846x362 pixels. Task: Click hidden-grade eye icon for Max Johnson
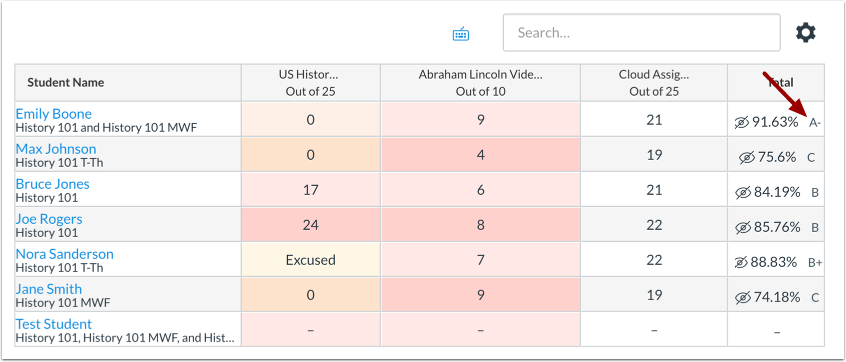pyautogui.click(x=747, y=158)
